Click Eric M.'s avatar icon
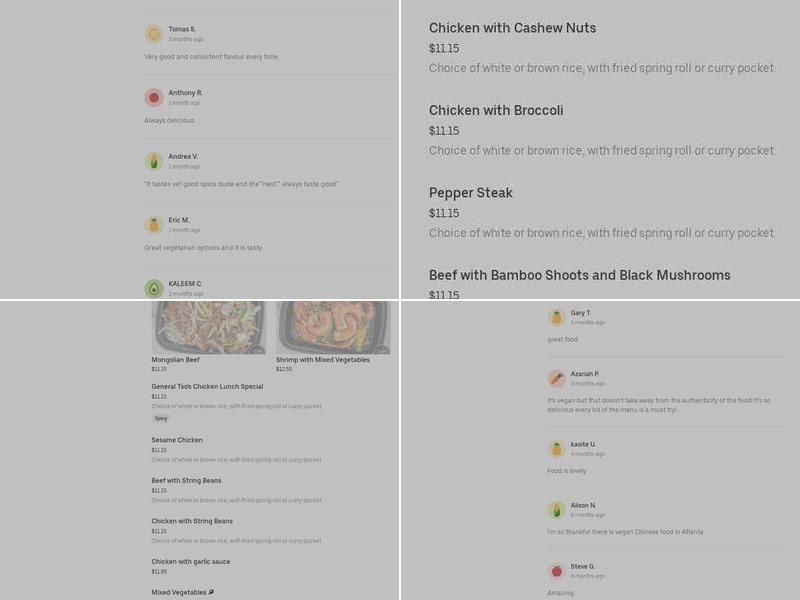The height and width of the screenshot is (600, 800). click(x=153, y=222)
